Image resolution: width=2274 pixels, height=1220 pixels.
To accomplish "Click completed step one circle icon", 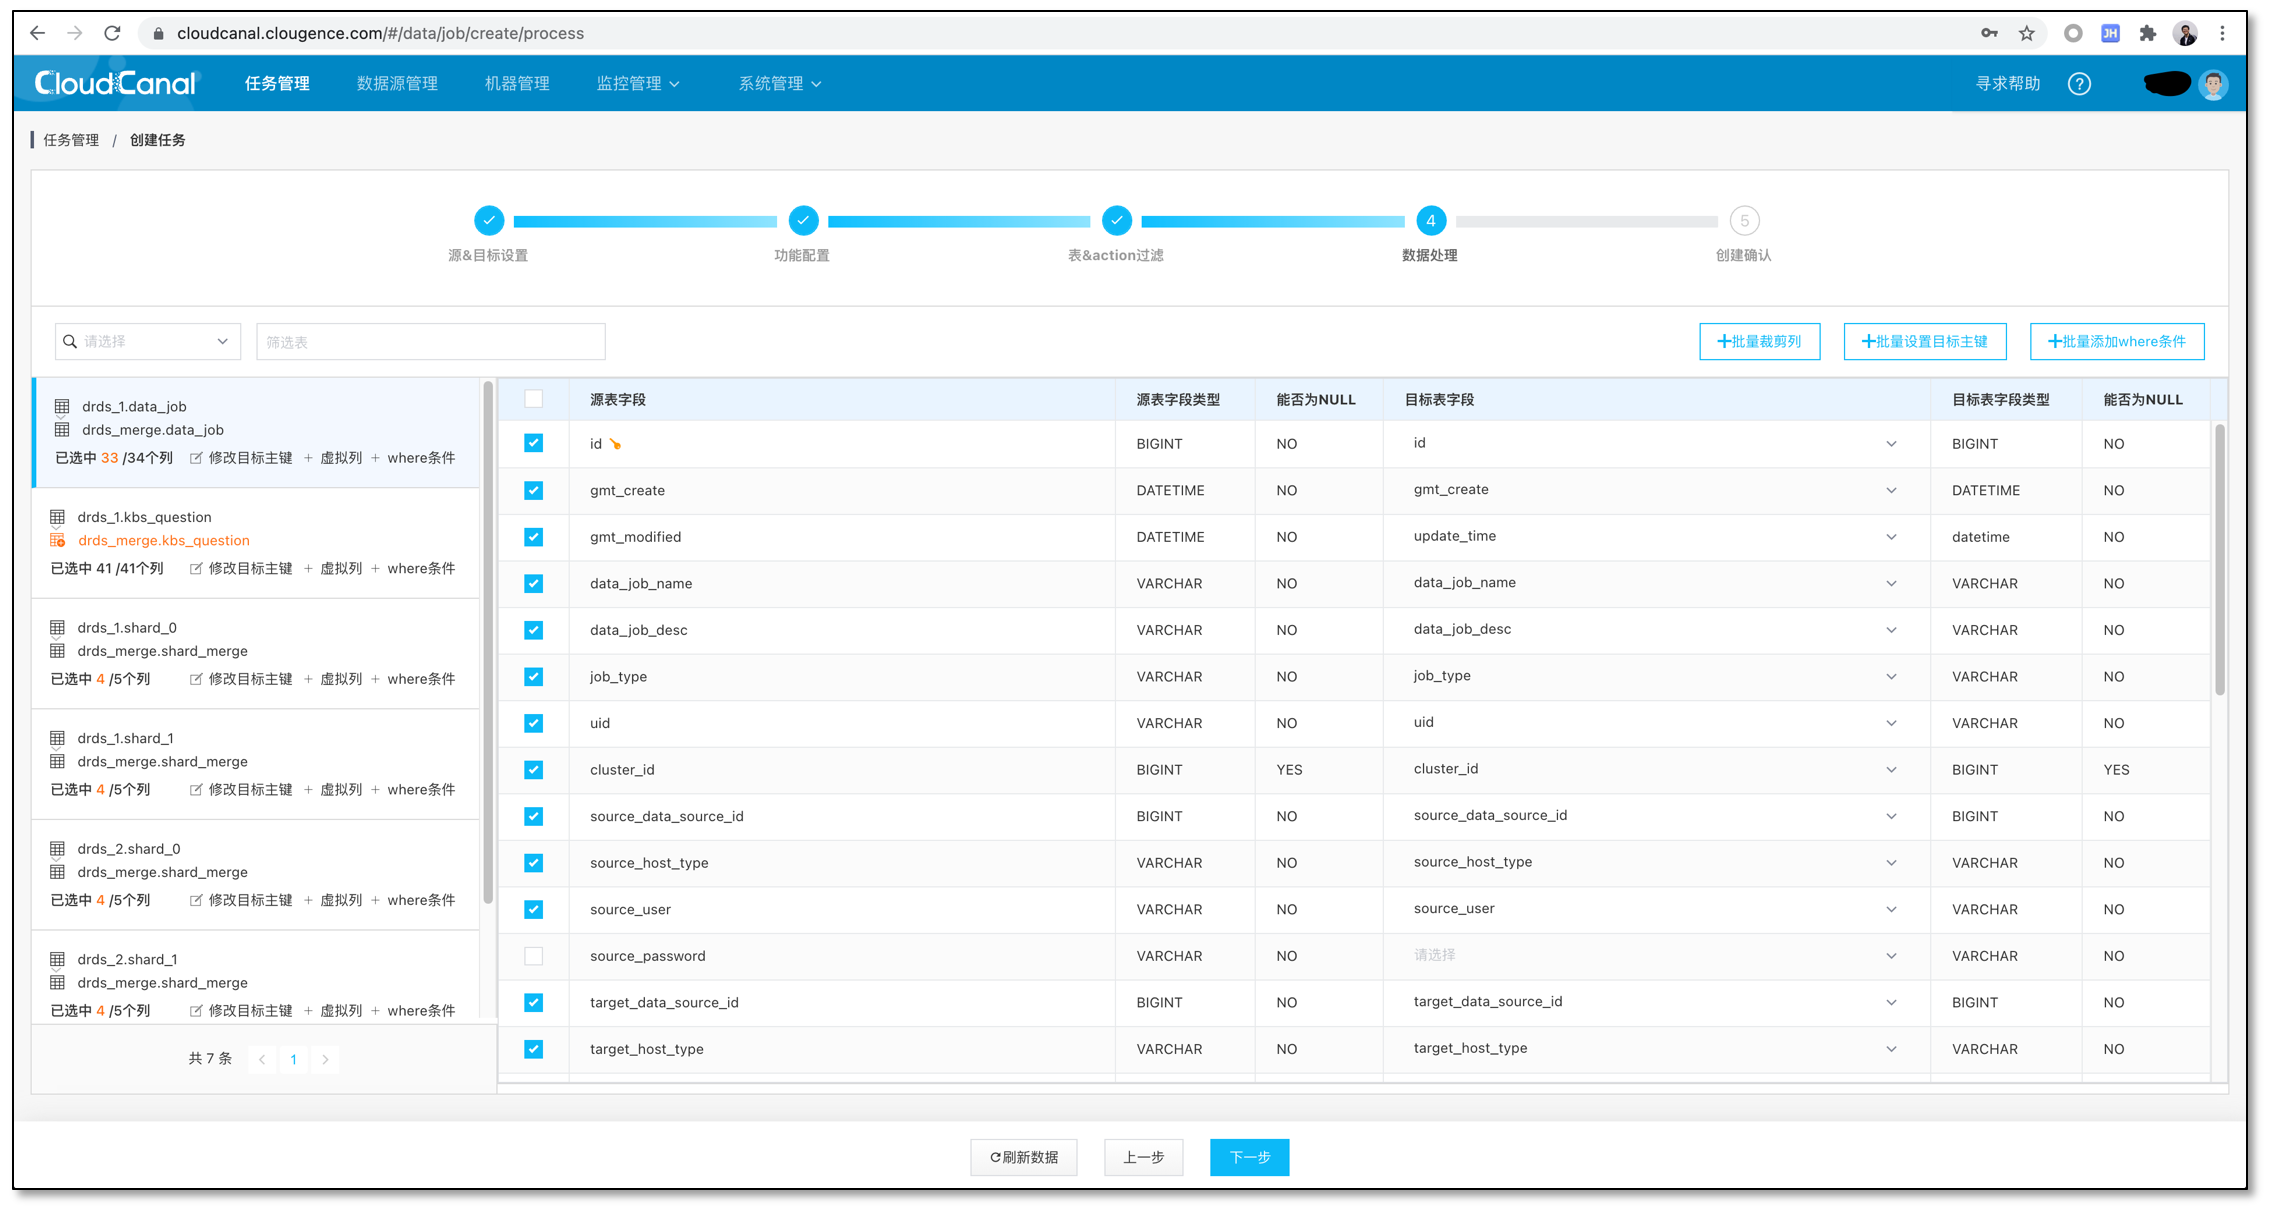I will click(x=489, y=220).
